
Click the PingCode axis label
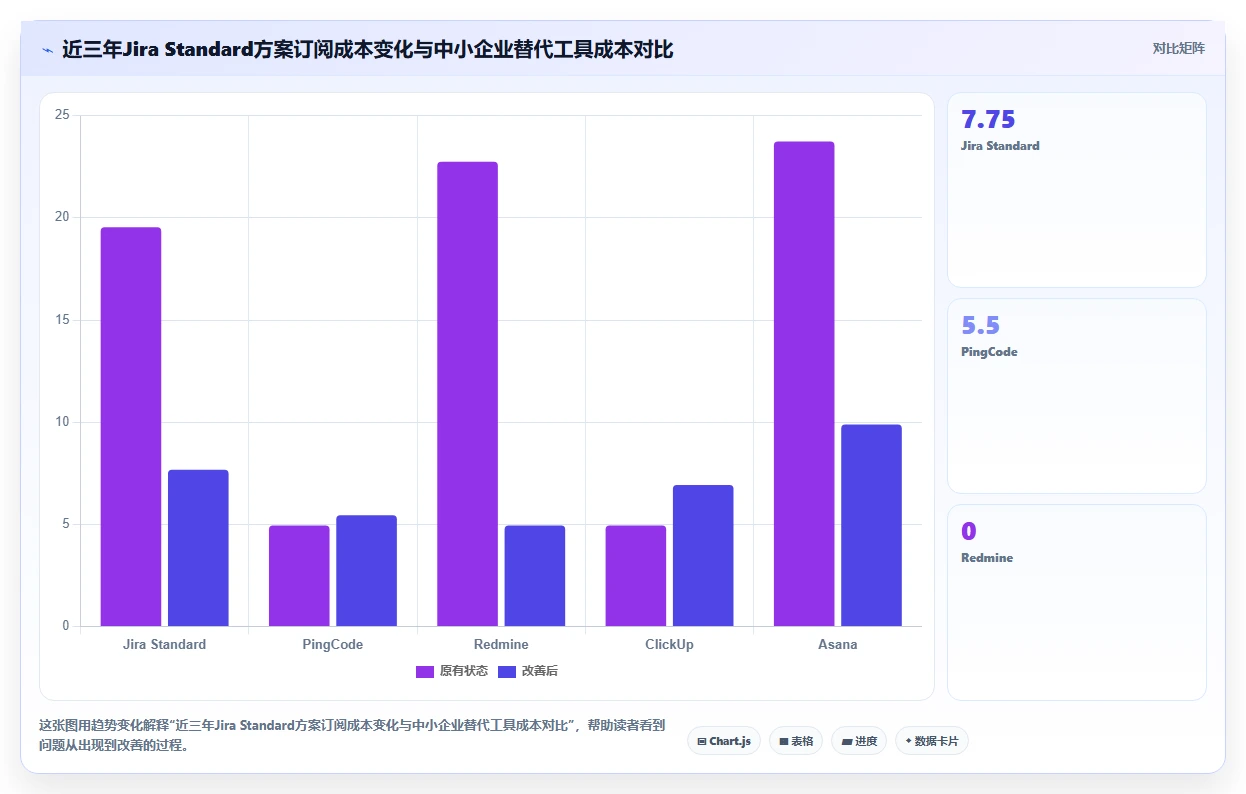333,644
